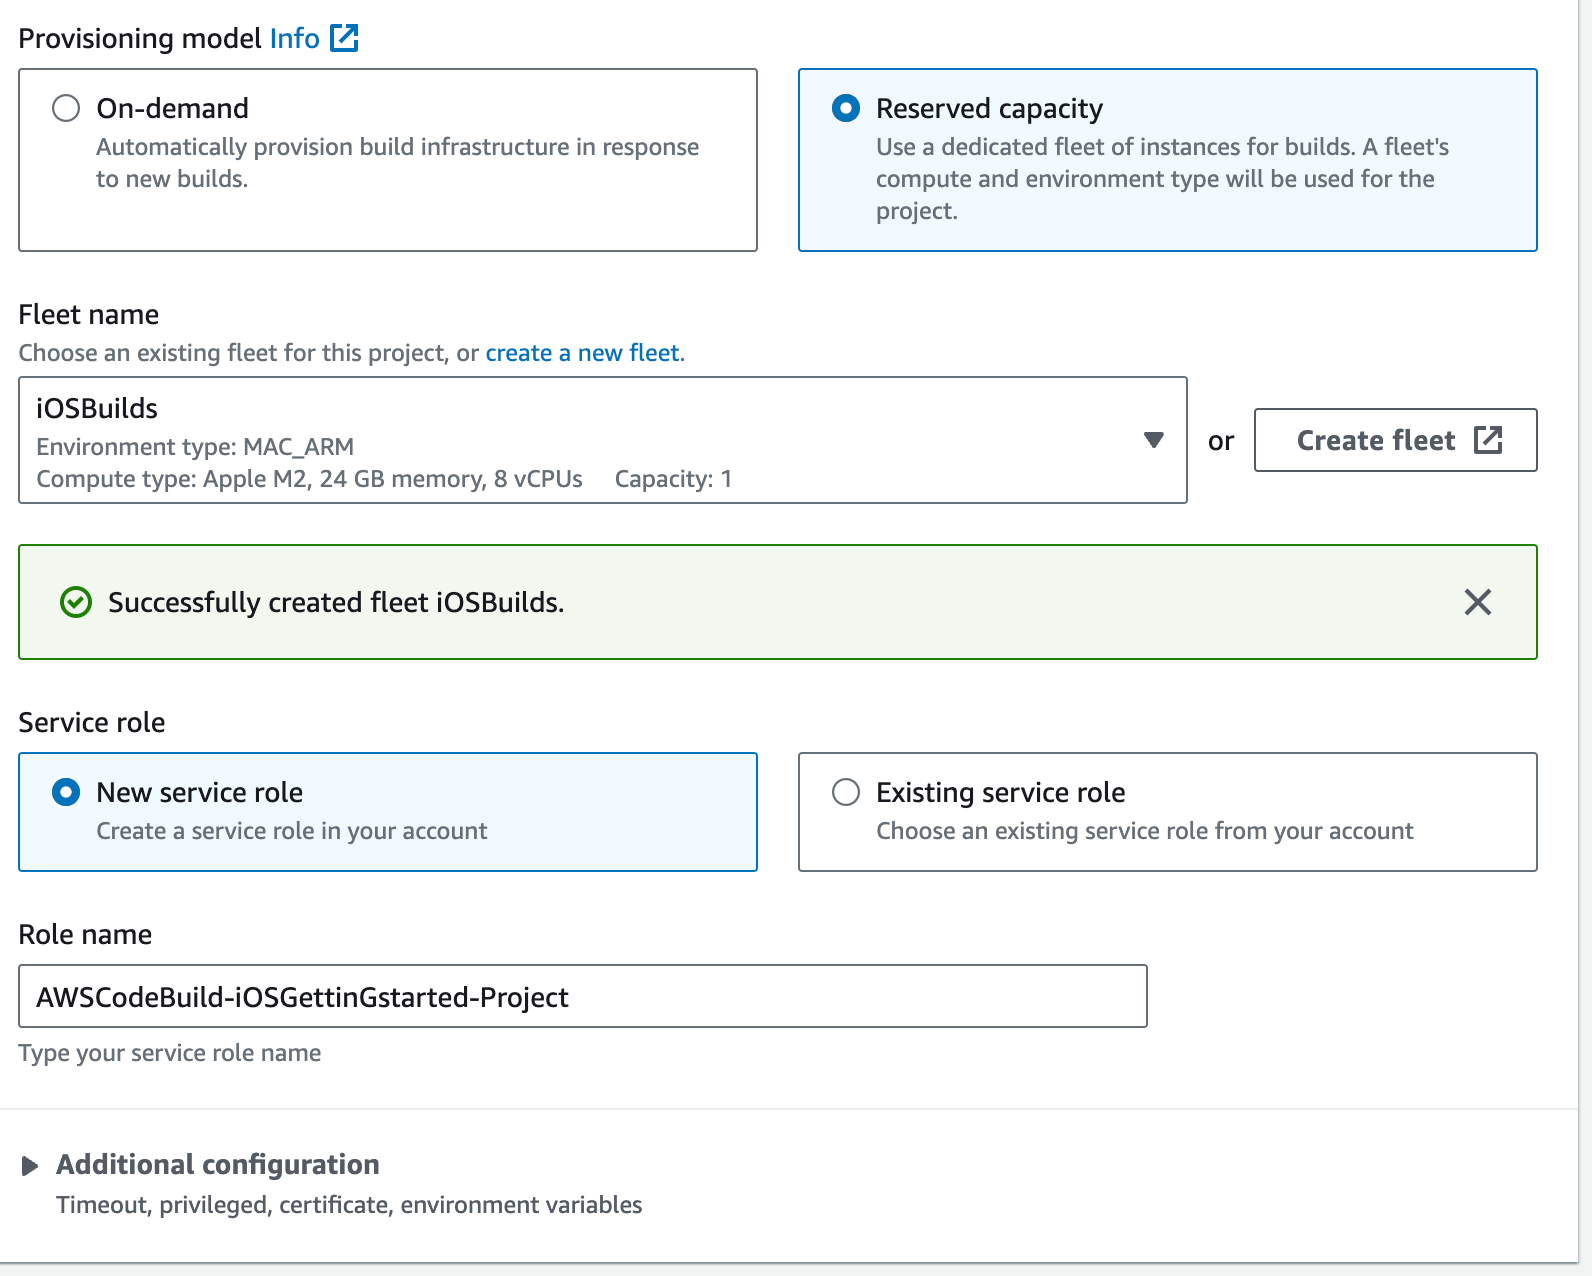Open the Provisioning model Info link
The width and height of the screenshot is (1592, 1276).
294,38
